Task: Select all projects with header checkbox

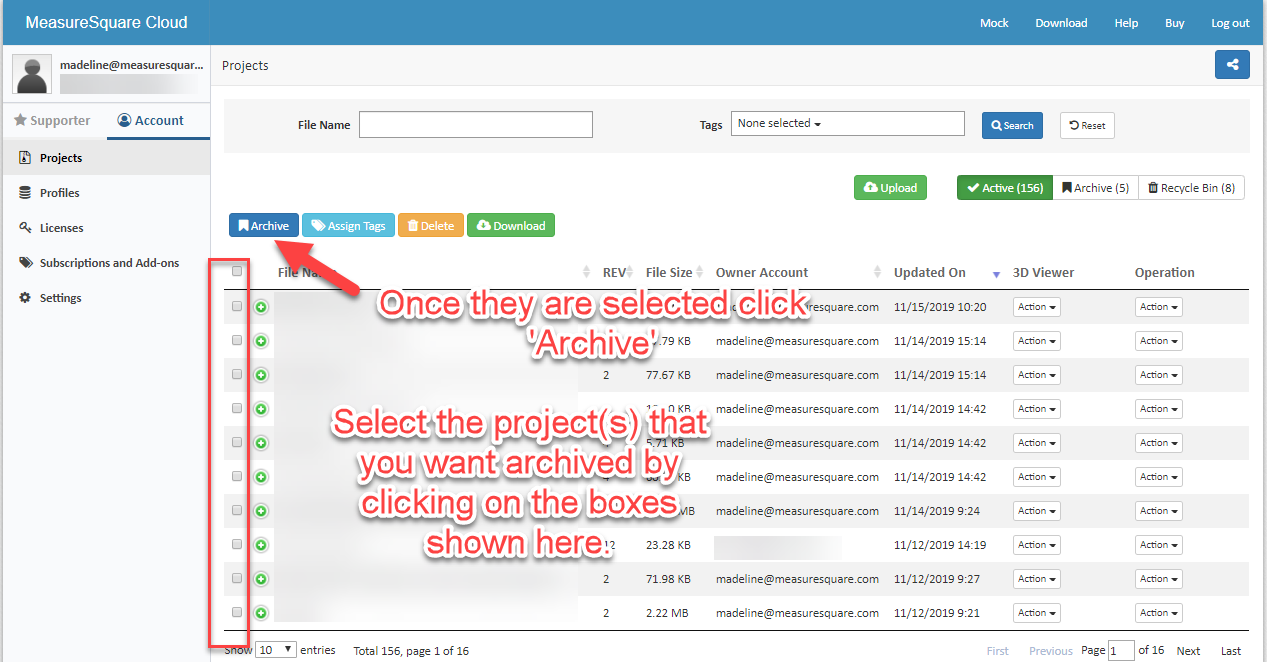Action: click(x=237, y=271)
